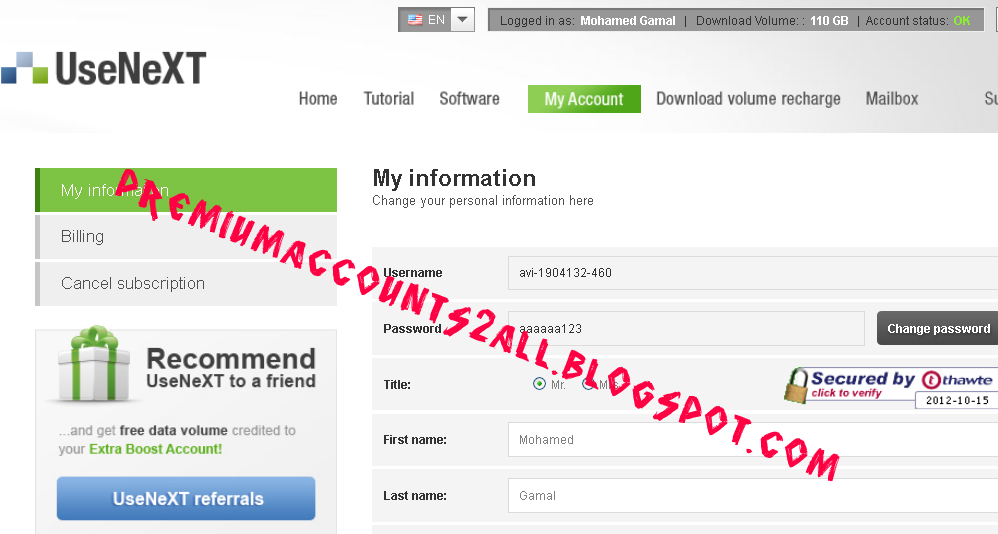Click the US flag language icon
The image size is (998, 534).
click(x=415, y=20)
